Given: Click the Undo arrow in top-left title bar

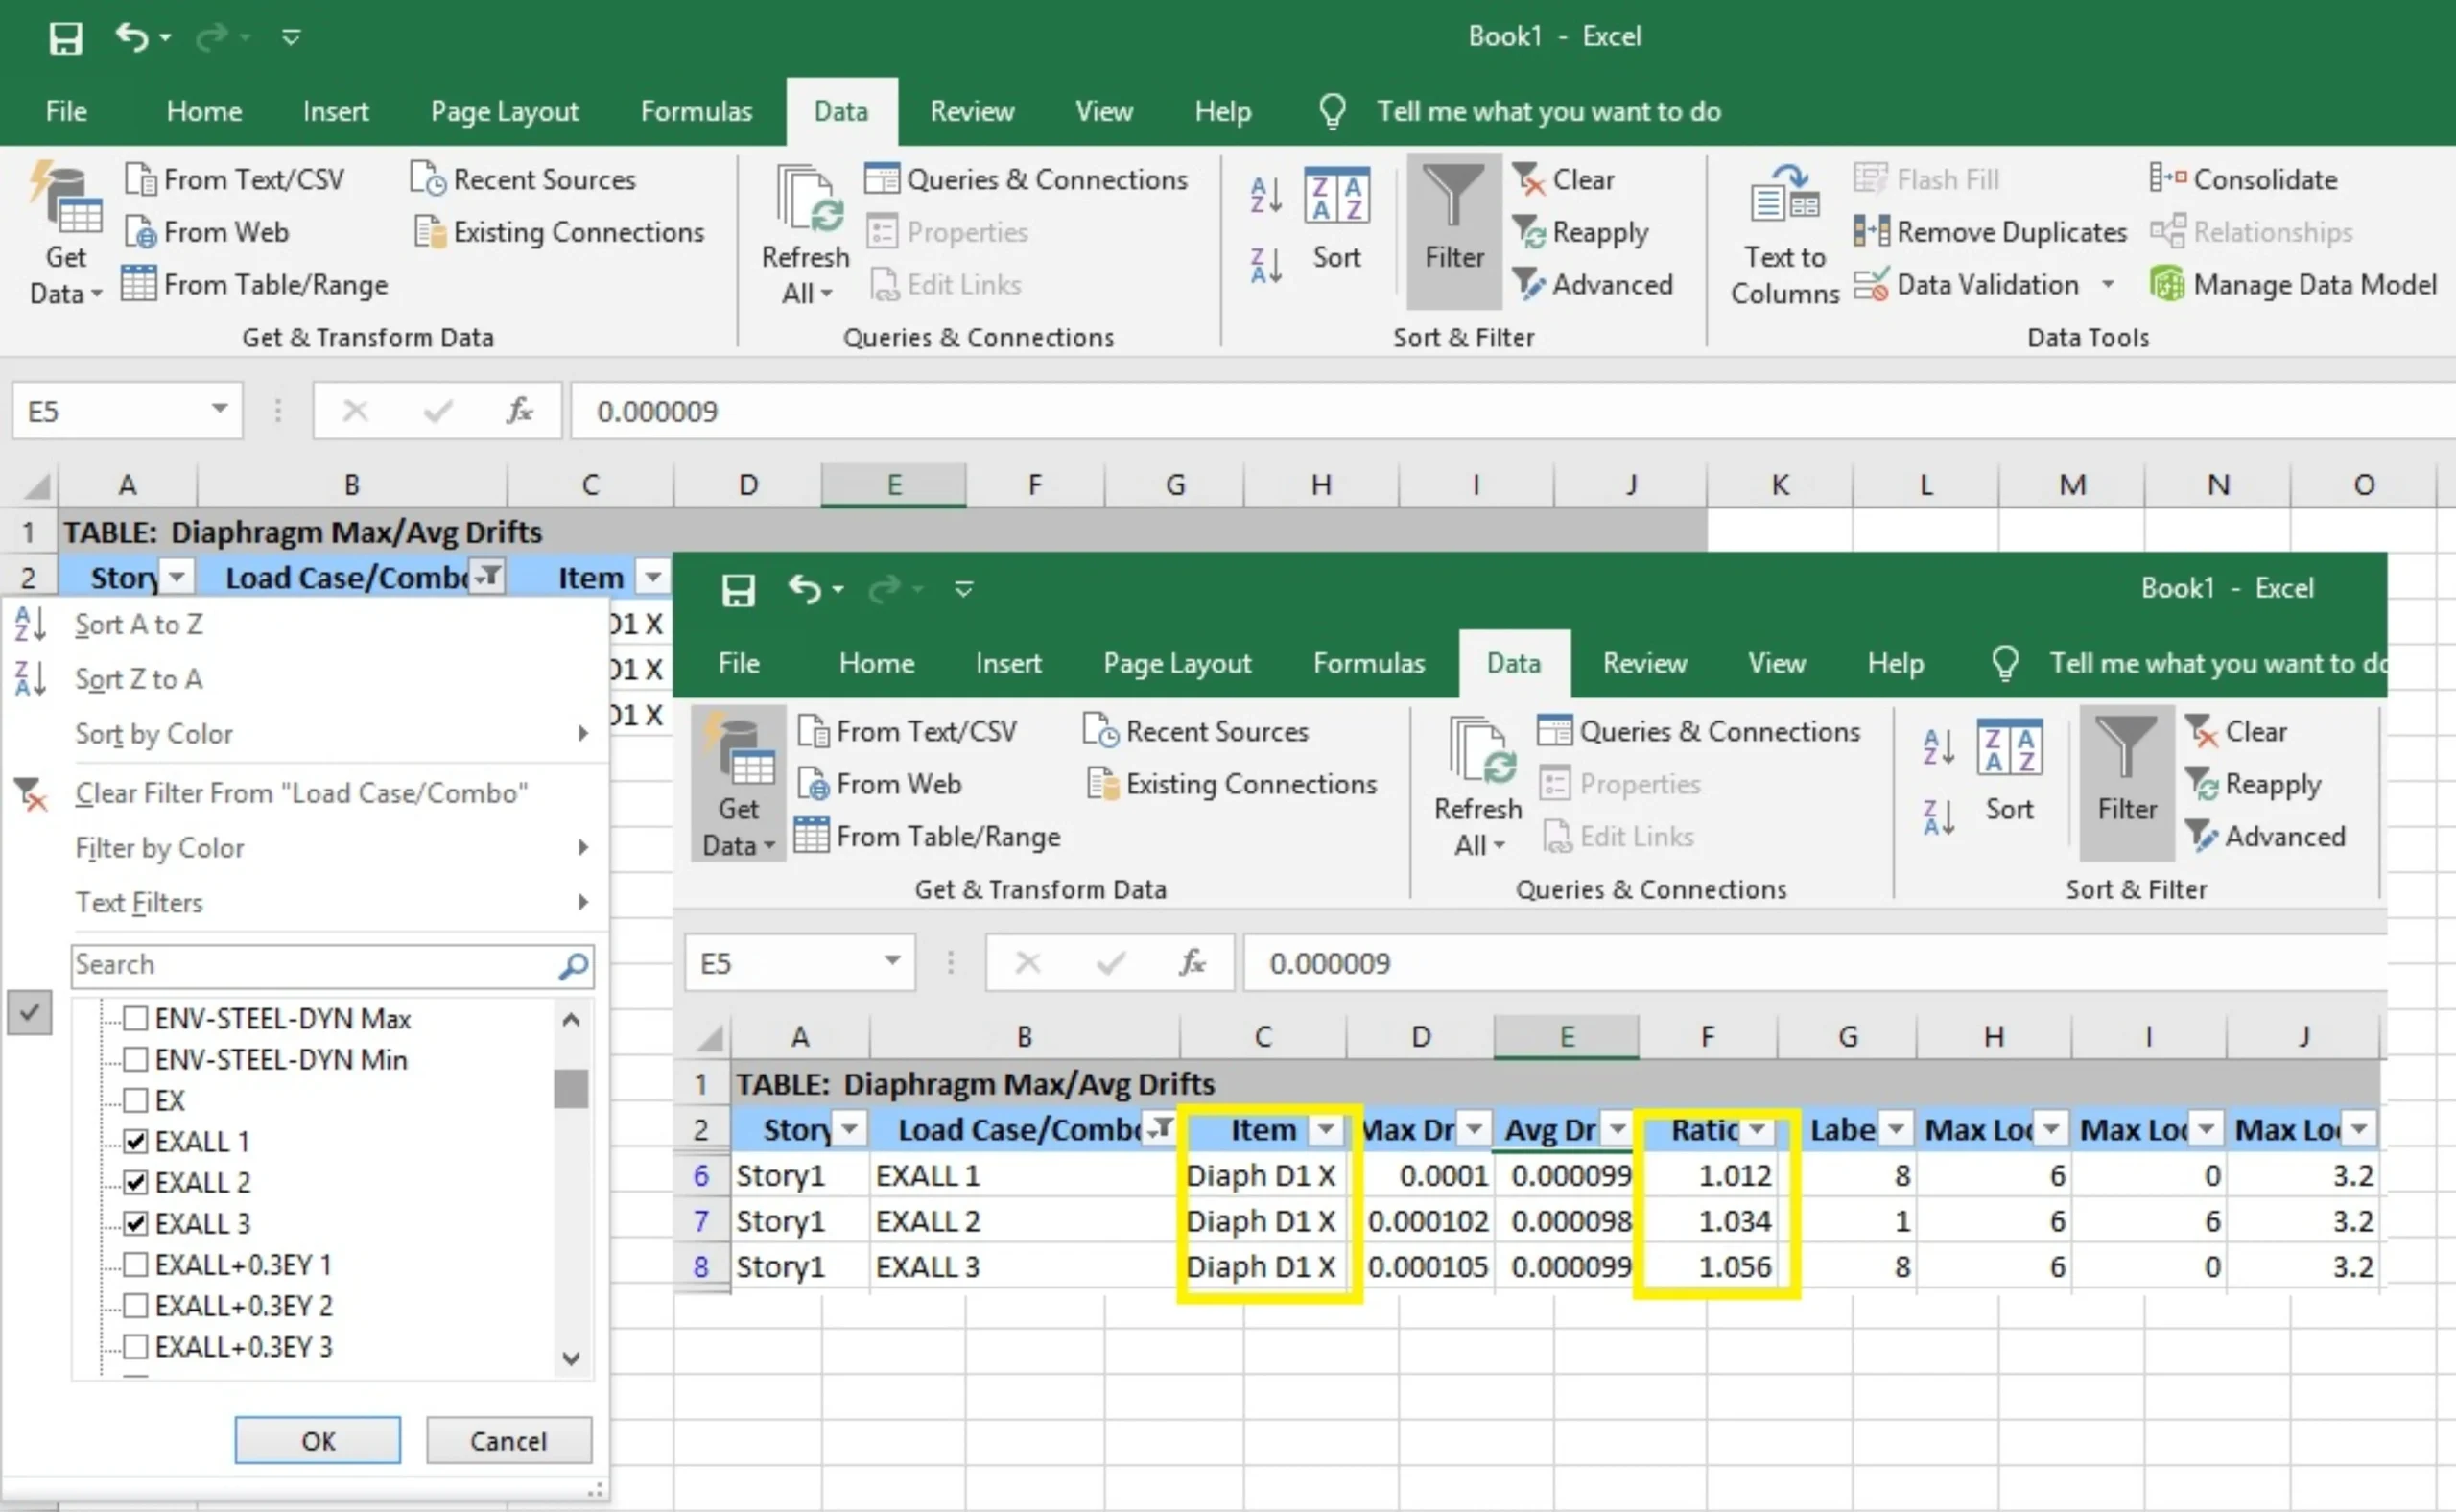Looking at the screenshot, I should click(132, 38).
